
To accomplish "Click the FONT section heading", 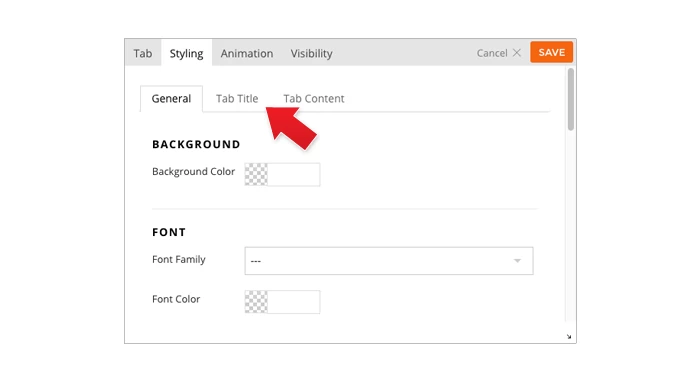I will [169, 232].
